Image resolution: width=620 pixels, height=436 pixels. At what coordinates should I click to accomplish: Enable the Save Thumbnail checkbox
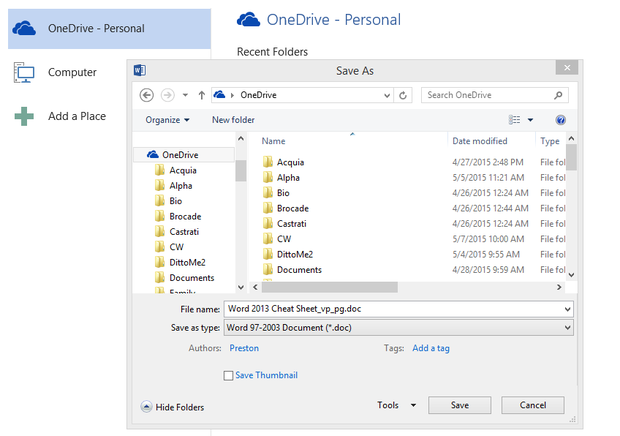(229, 376)
